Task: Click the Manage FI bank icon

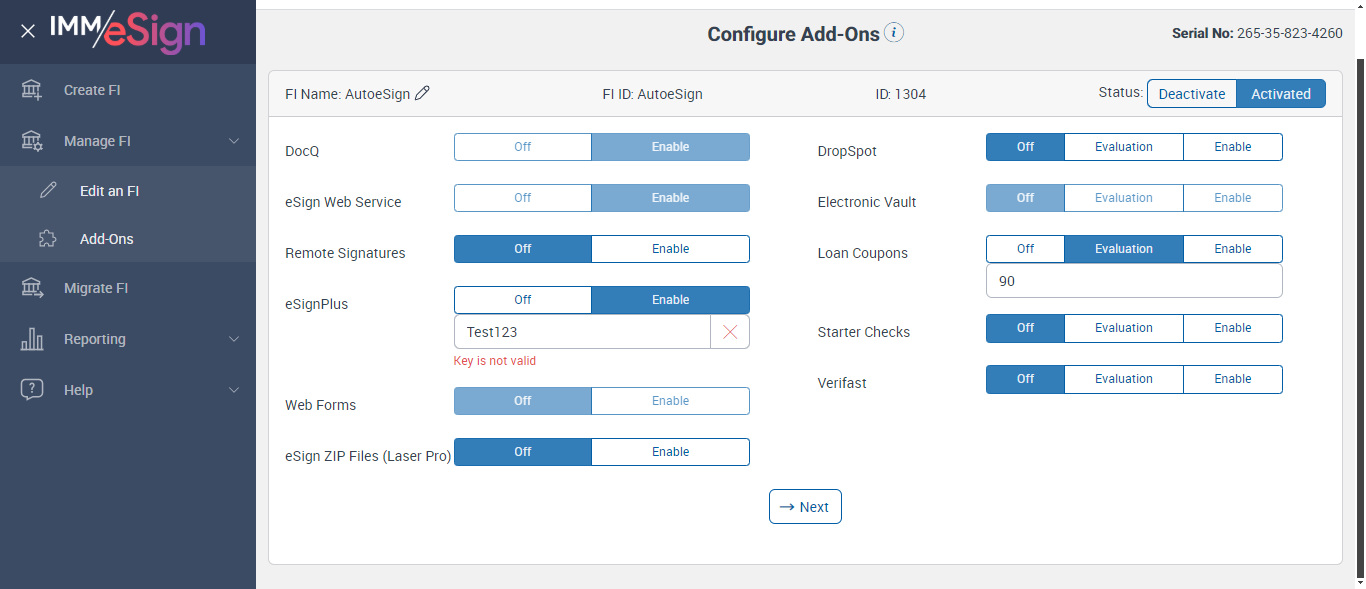Action: (32, 141)
